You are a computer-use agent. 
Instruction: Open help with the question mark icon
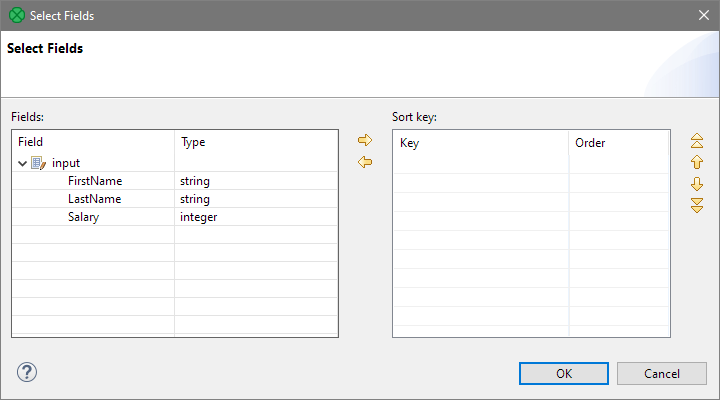27,372
